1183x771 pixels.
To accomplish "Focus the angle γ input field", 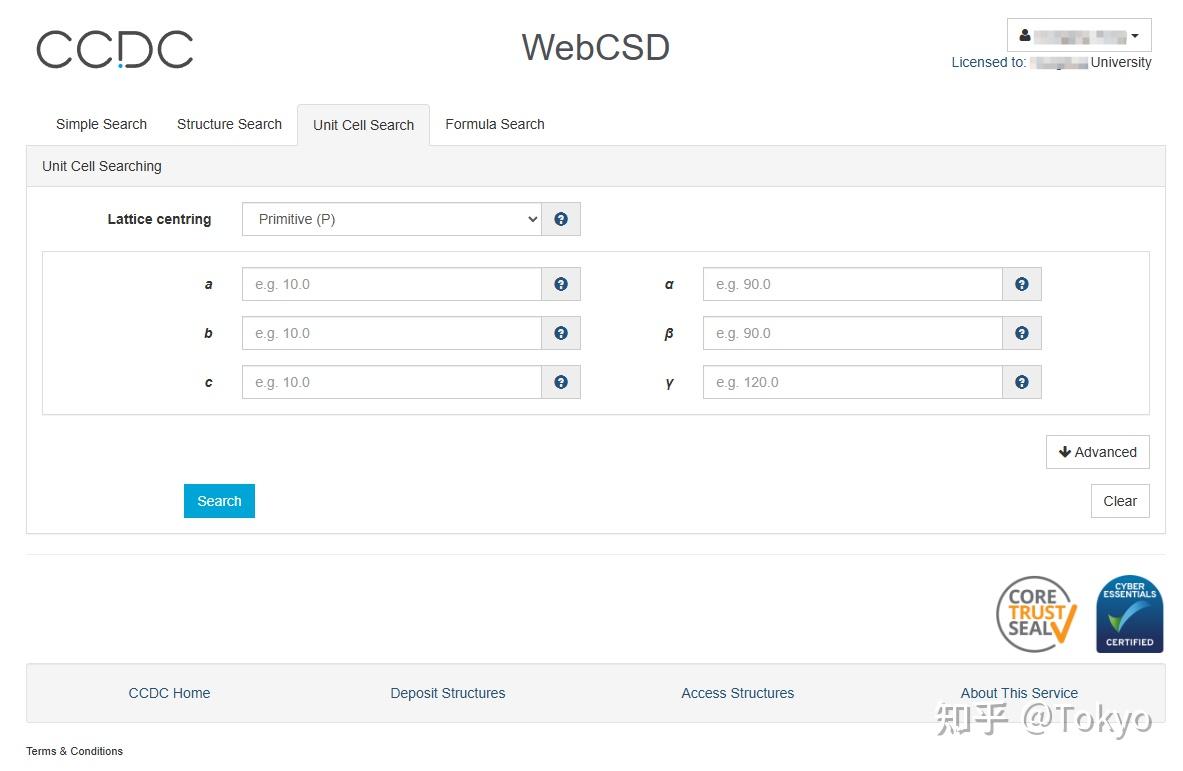I will [853, 382].
